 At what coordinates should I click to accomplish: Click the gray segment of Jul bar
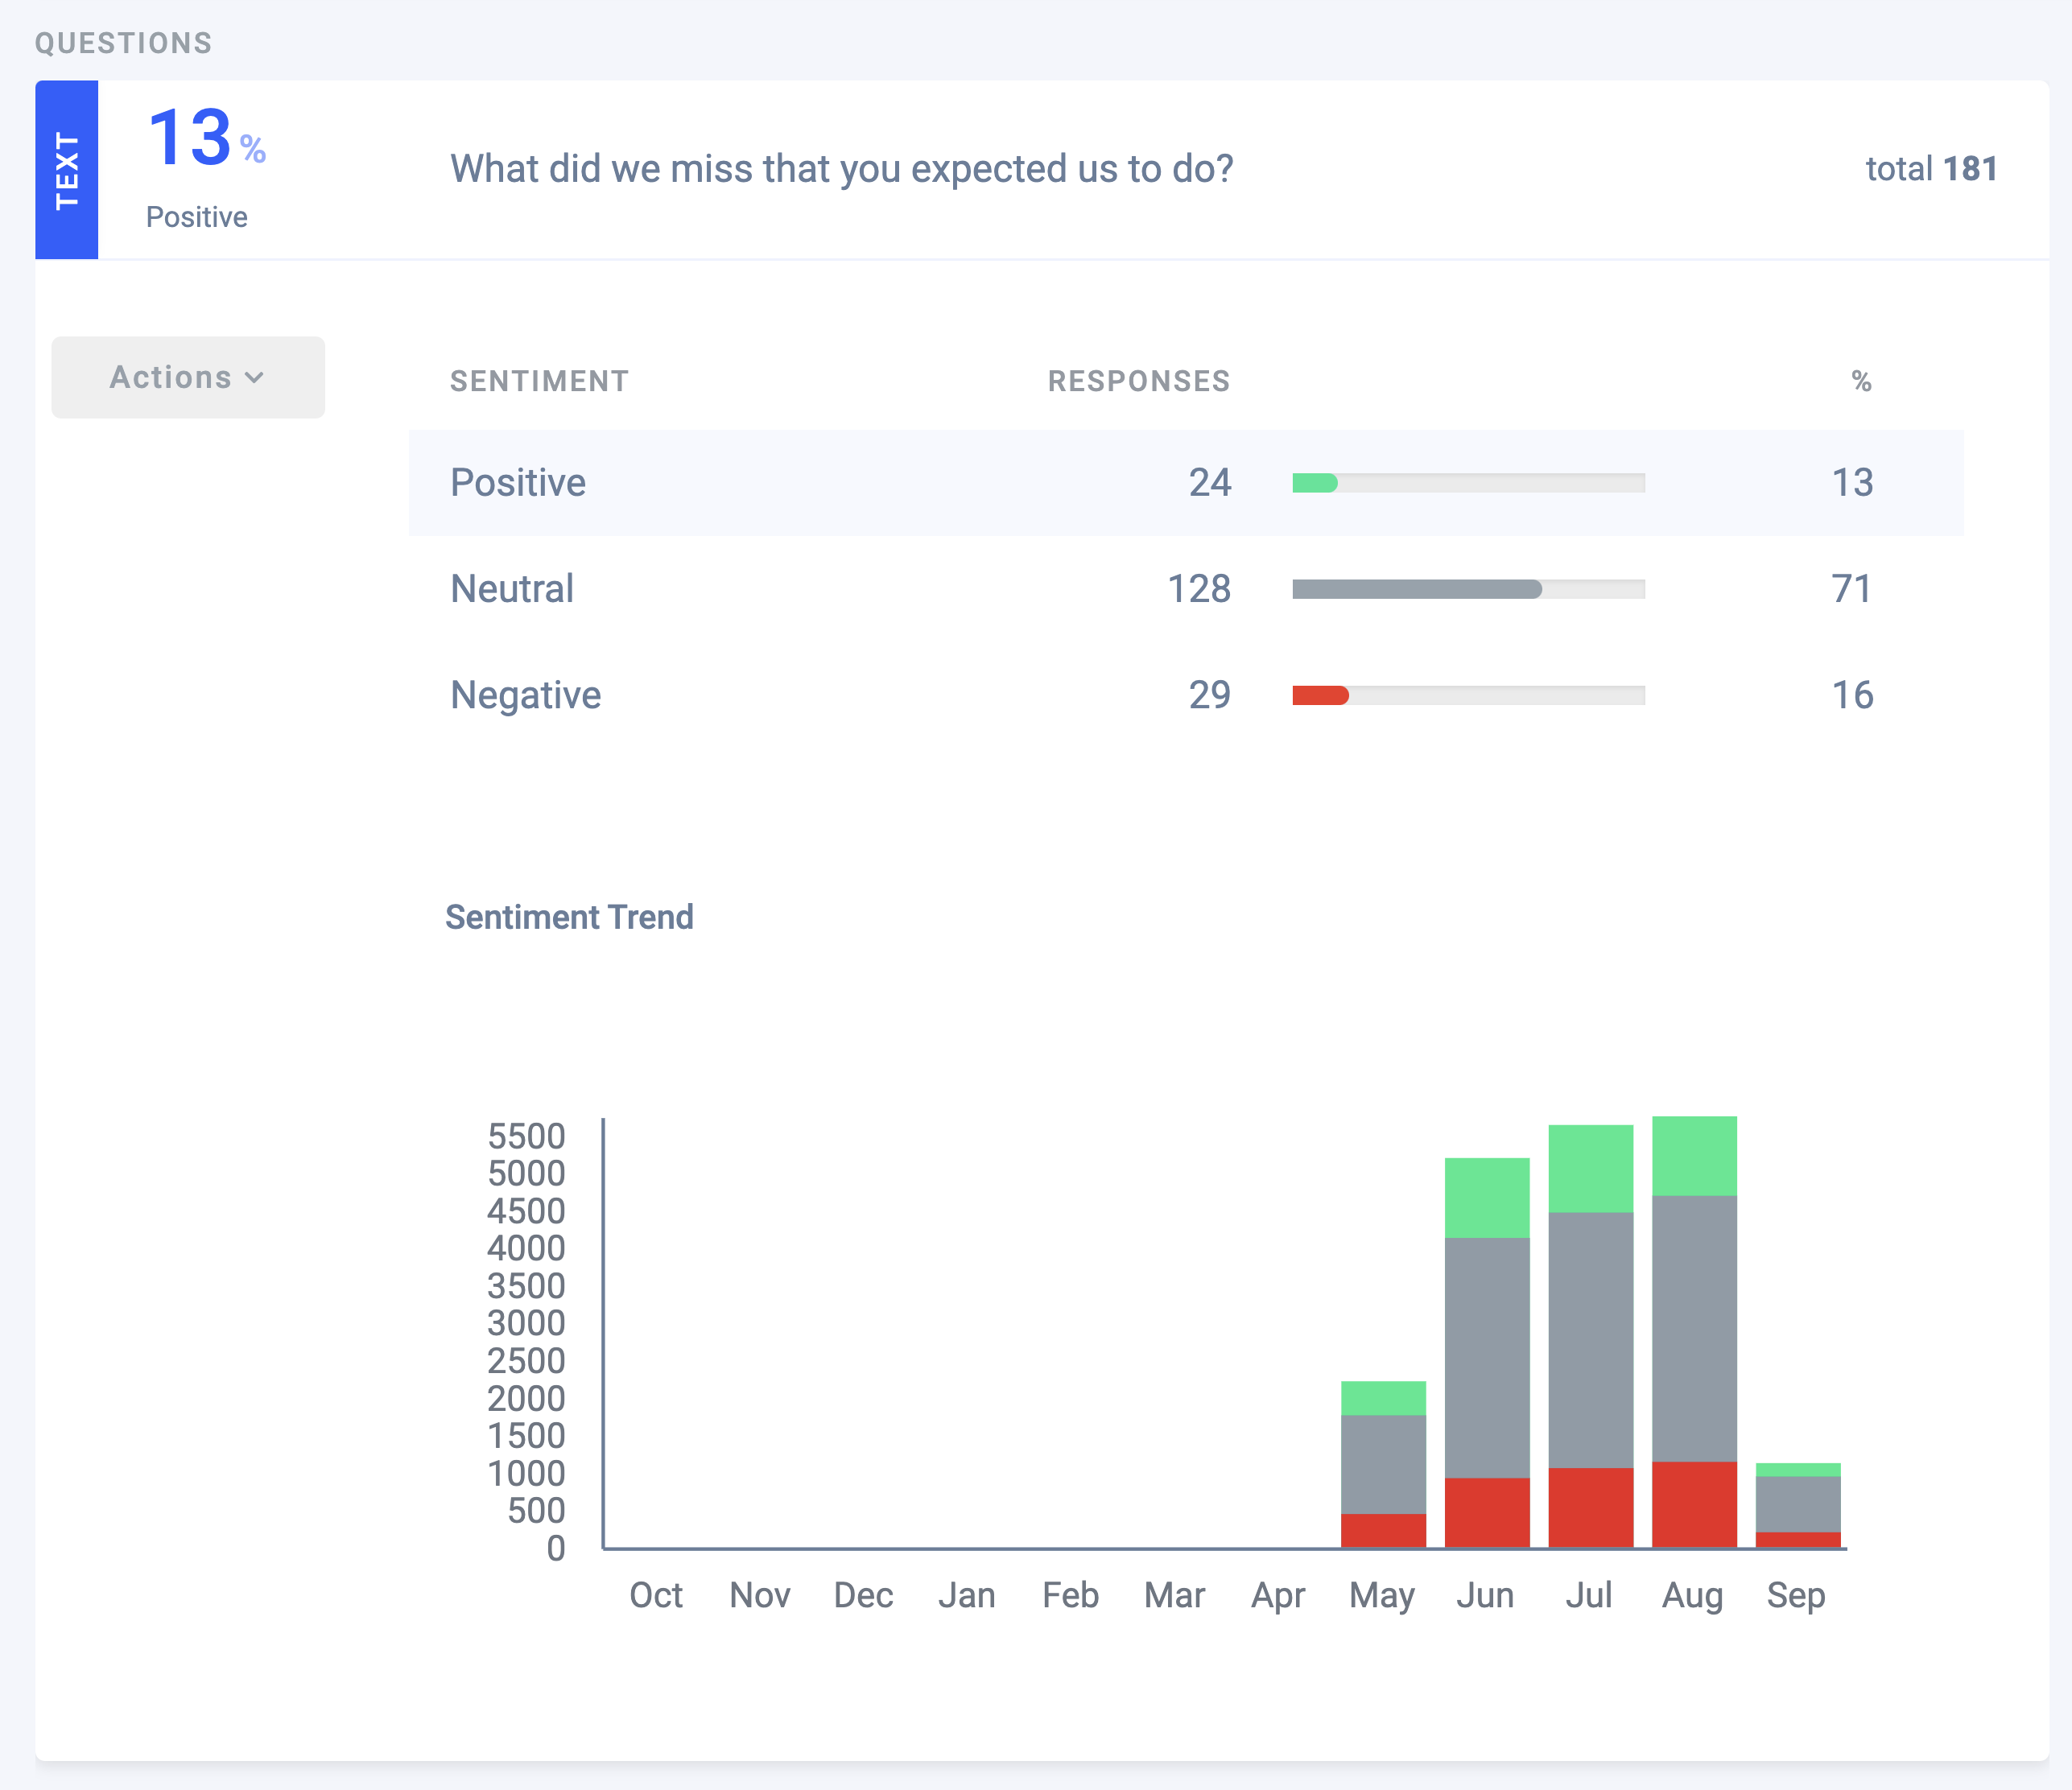coord(1590,1340)
